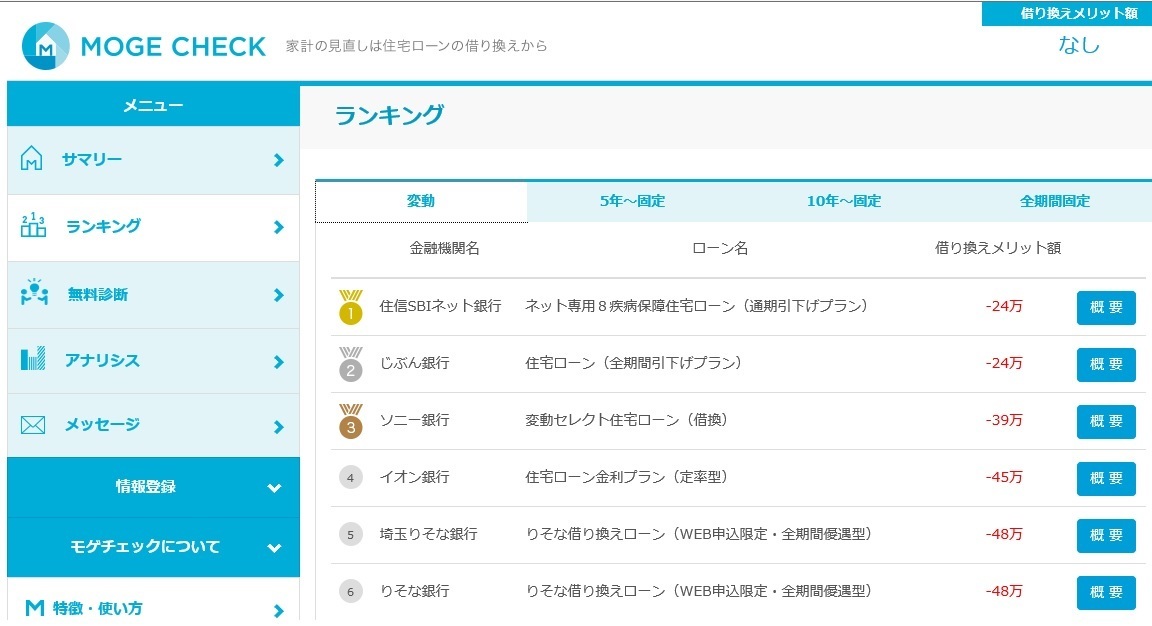Viewport: 1152px width, 626px height.
Task: Click bank name 埼玉りそな銀行
Action: [428, 534]
